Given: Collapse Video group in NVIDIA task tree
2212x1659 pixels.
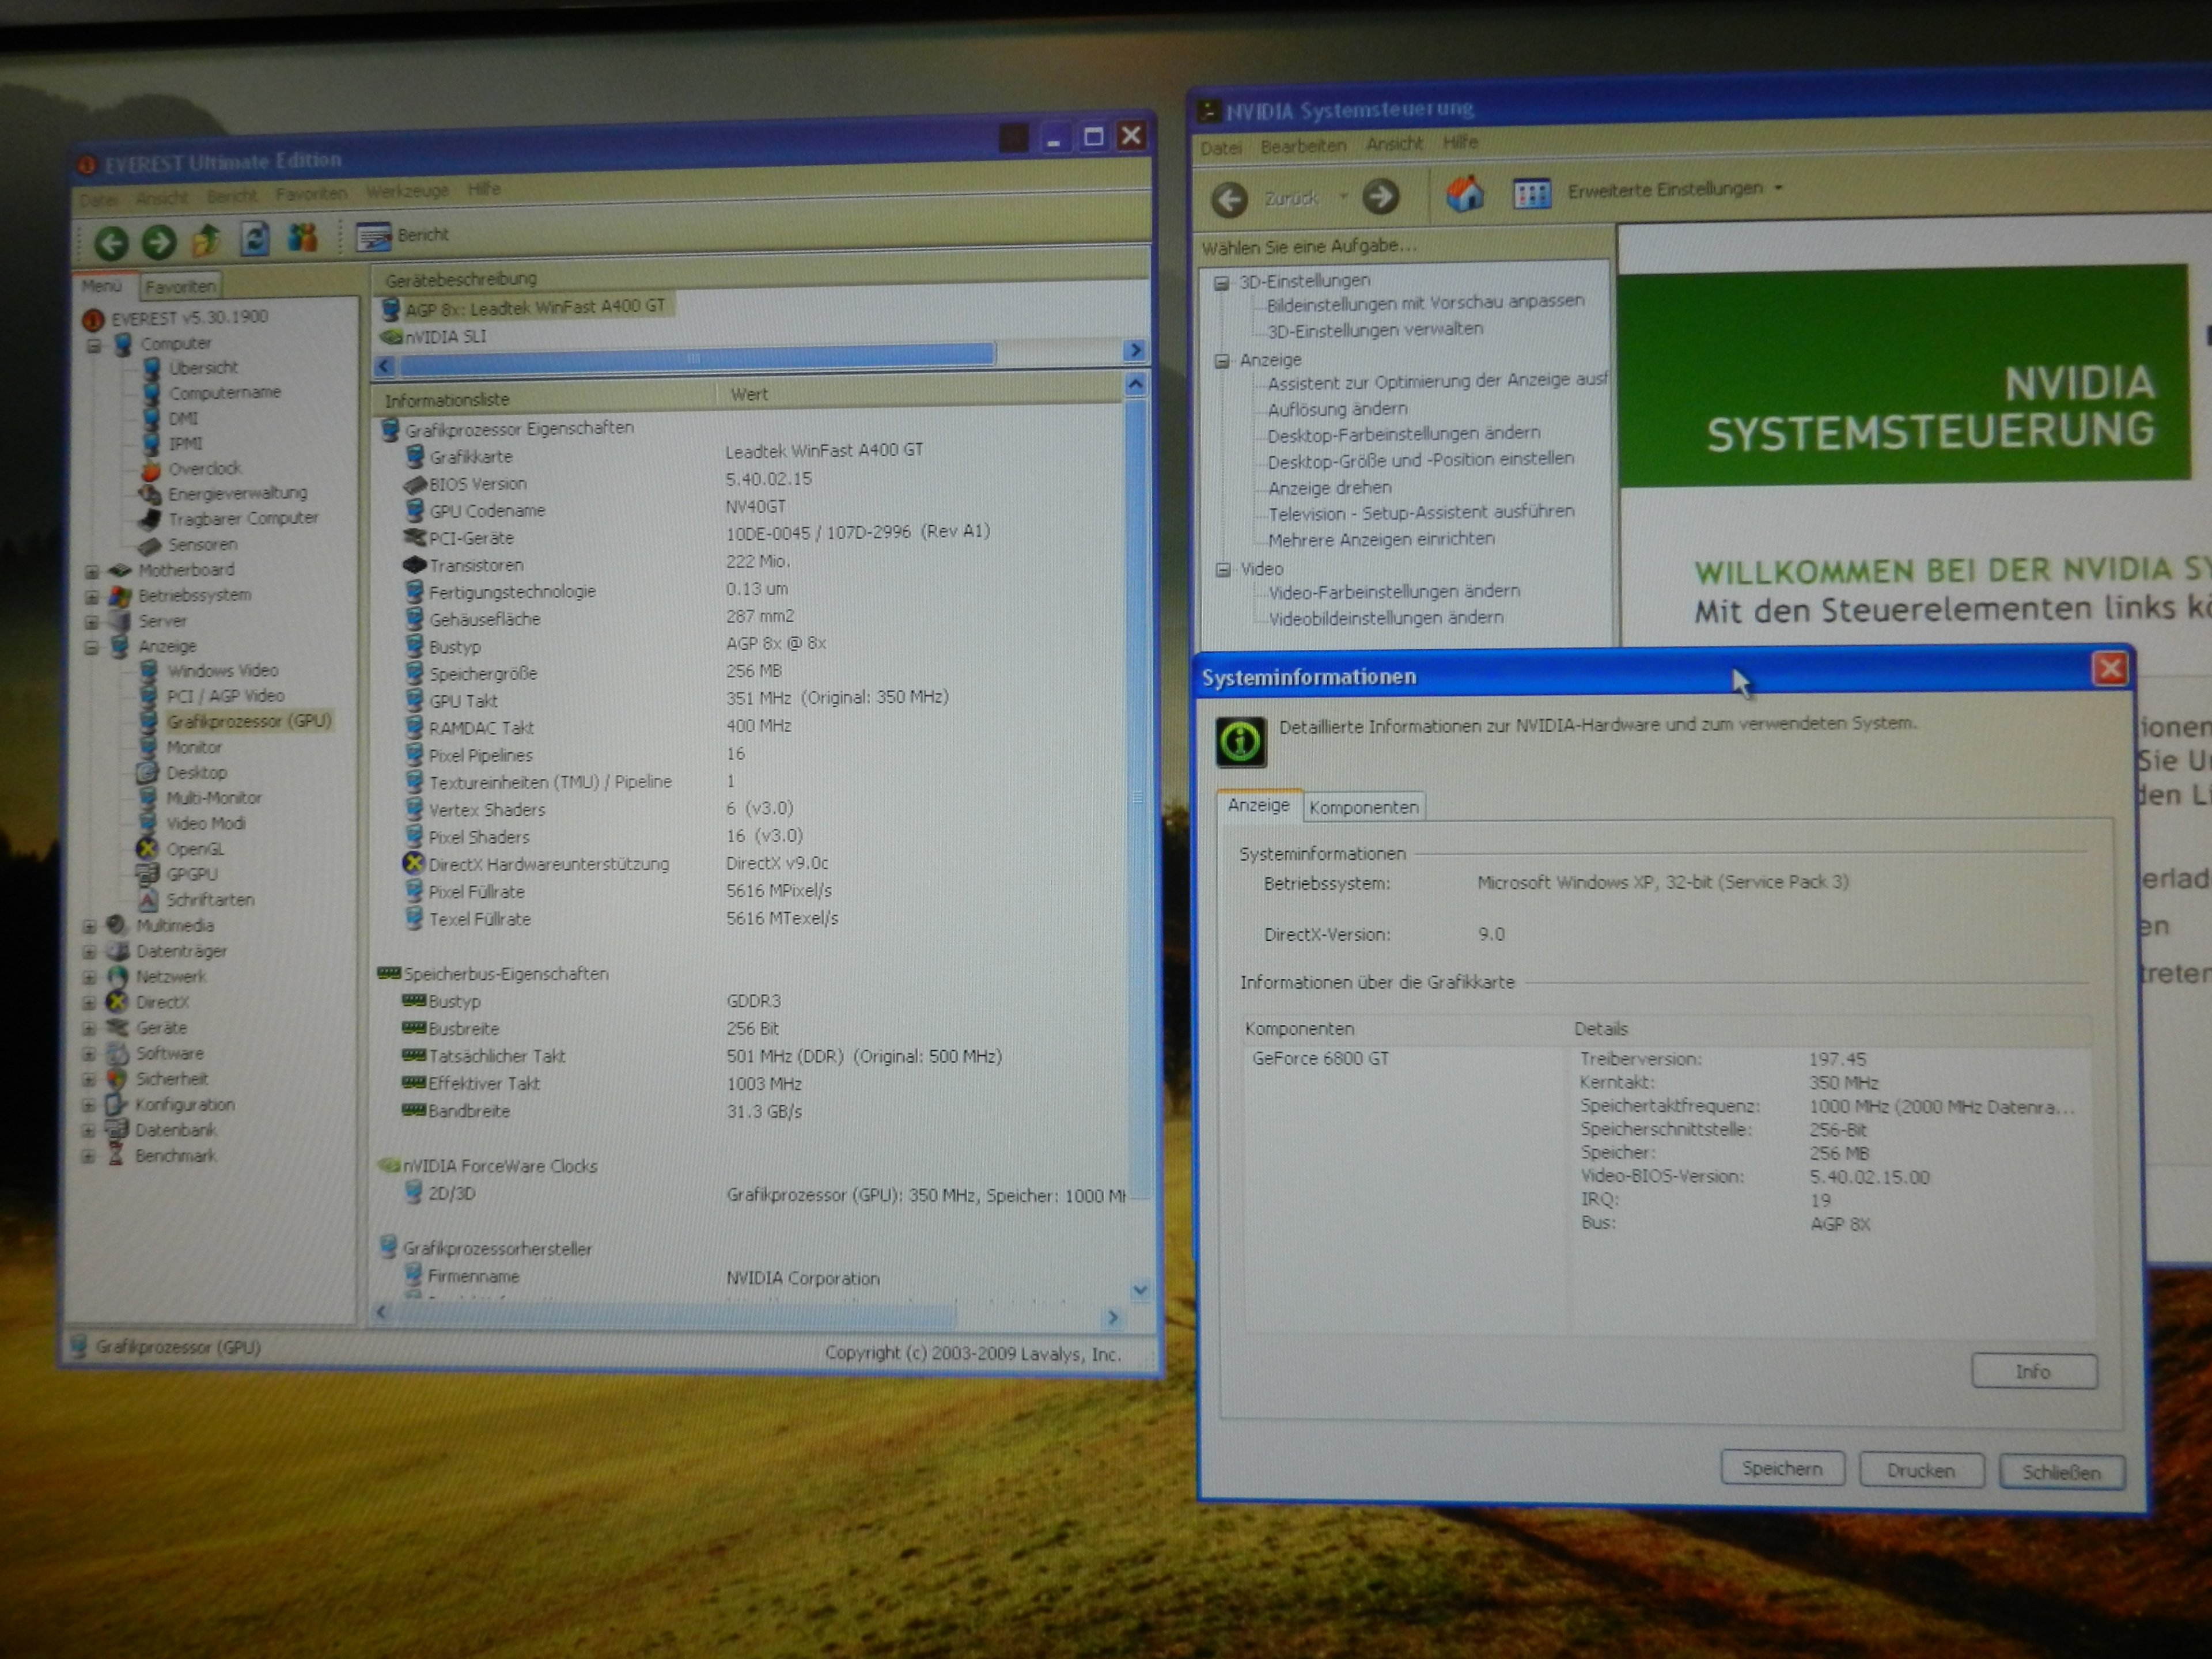Looking at the screenshot, I should click(x=1222, y=569).
